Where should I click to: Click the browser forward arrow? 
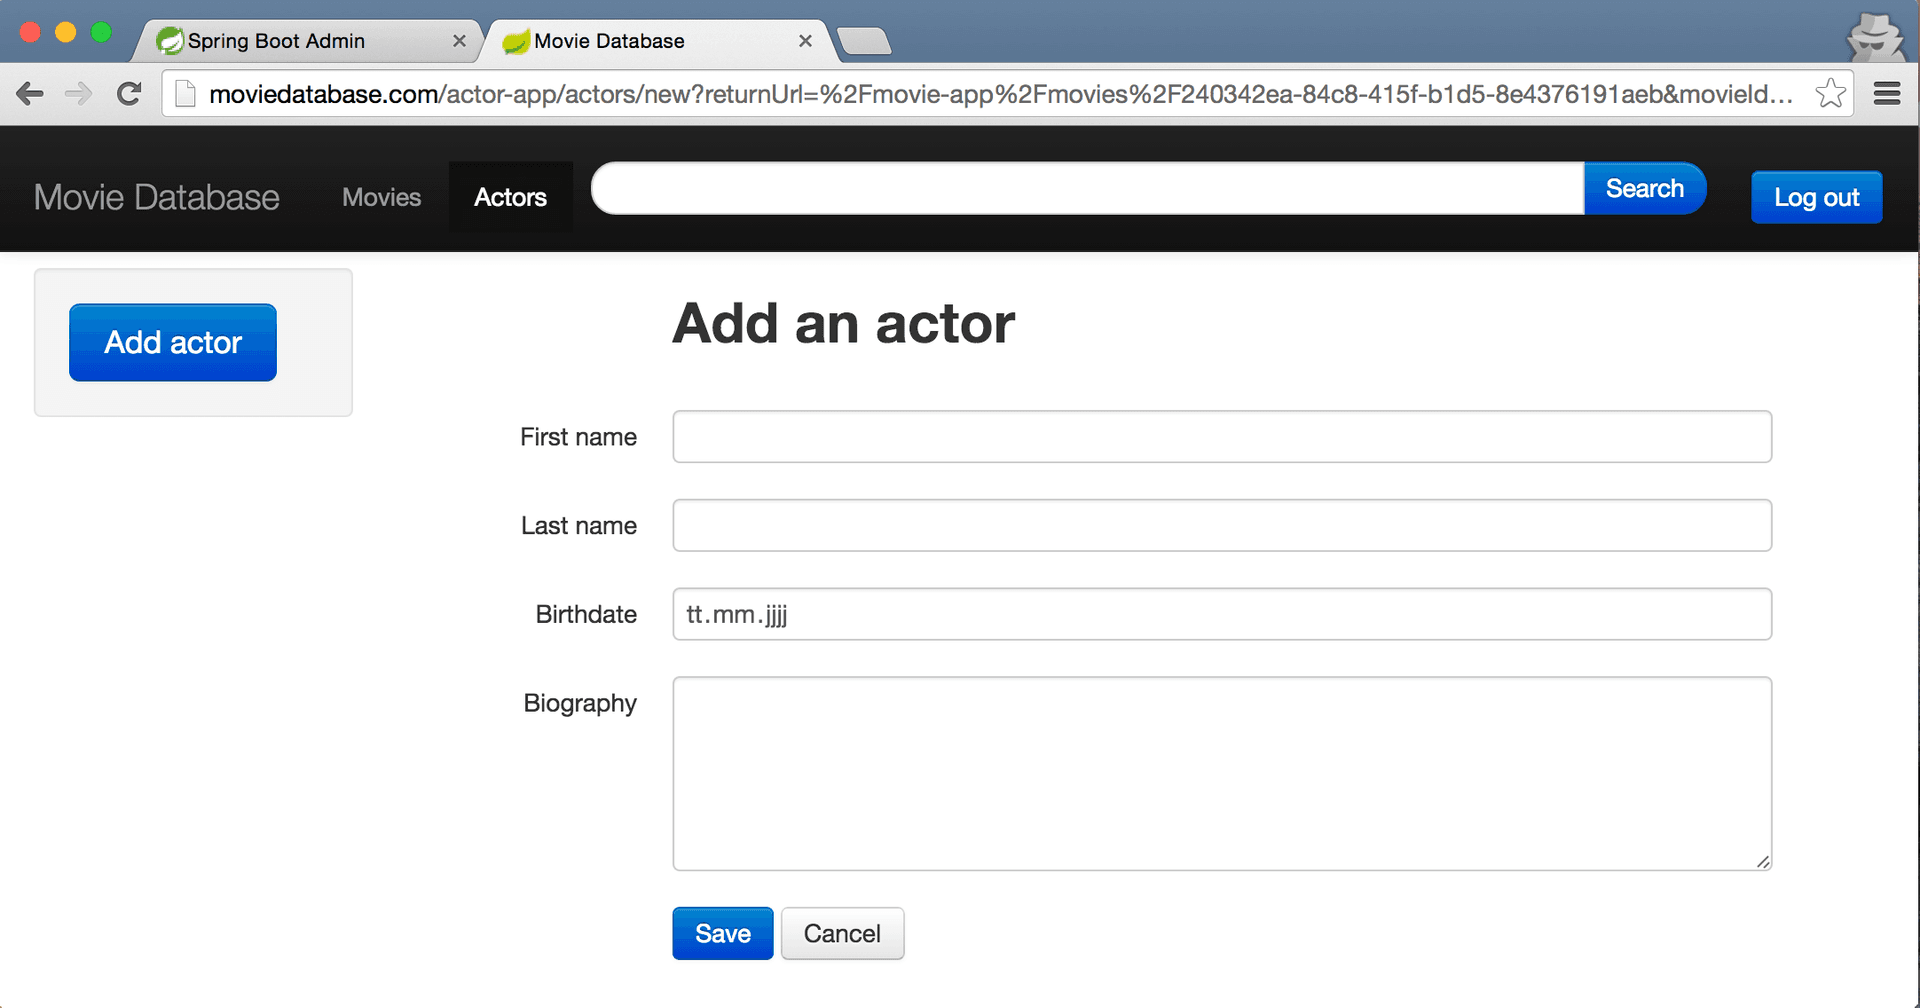coord(78,94)
